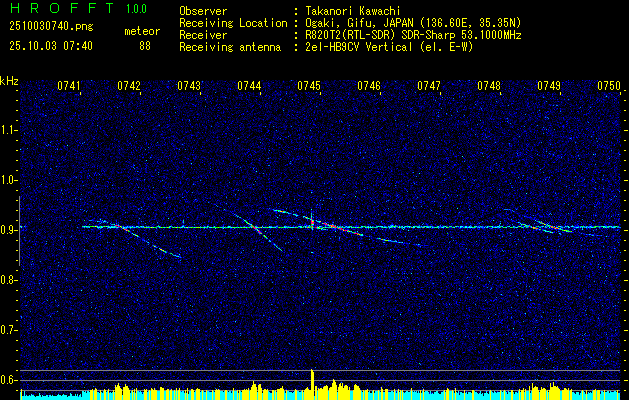This screenshot has width=629, height=400.
Task: Click the 0.8 kHz axis label
Action: (x=8, y=280)
